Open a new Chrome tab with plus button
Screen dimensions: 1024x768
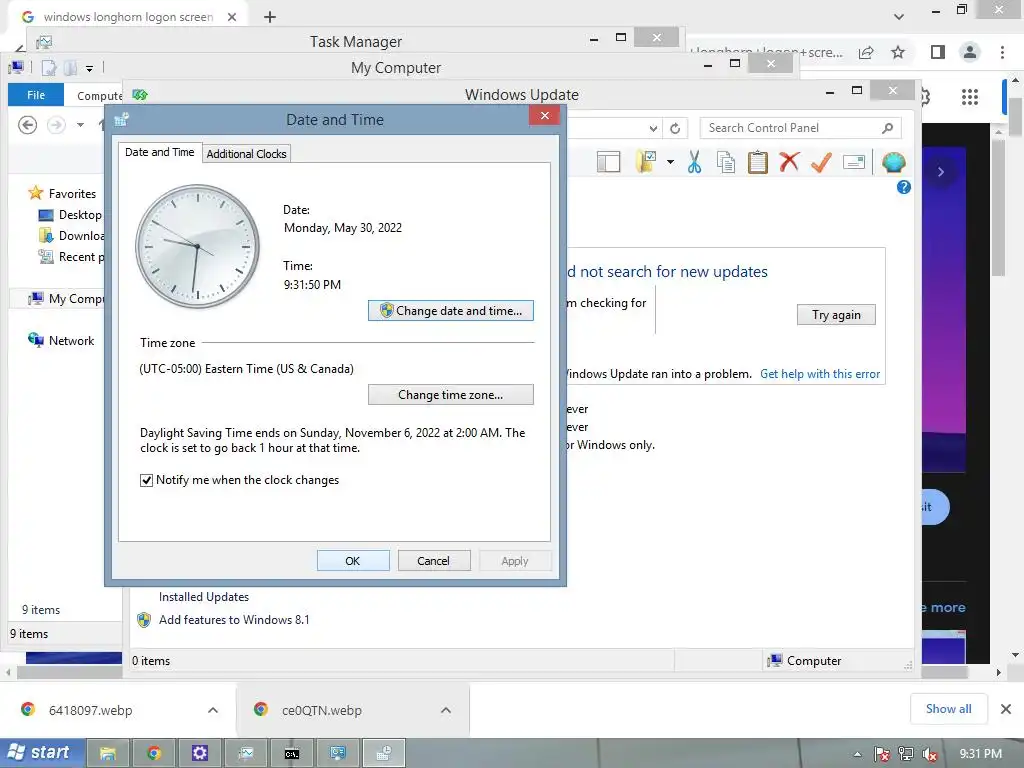click(x=270, y=17)
